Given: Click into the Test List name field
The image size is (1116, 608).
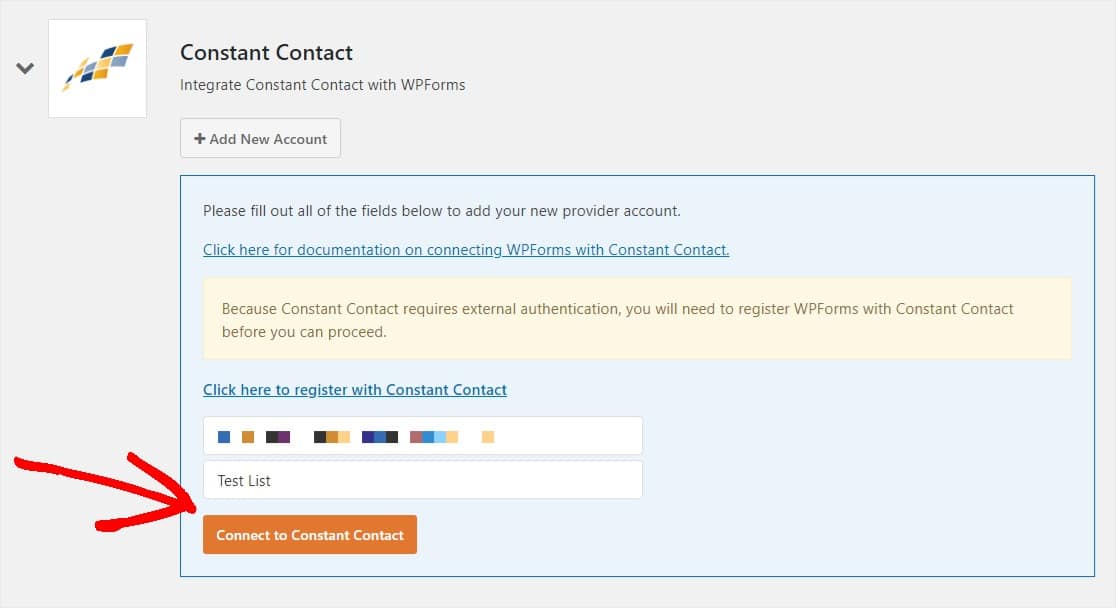Looking at the screenshot, I should [422, 480].
